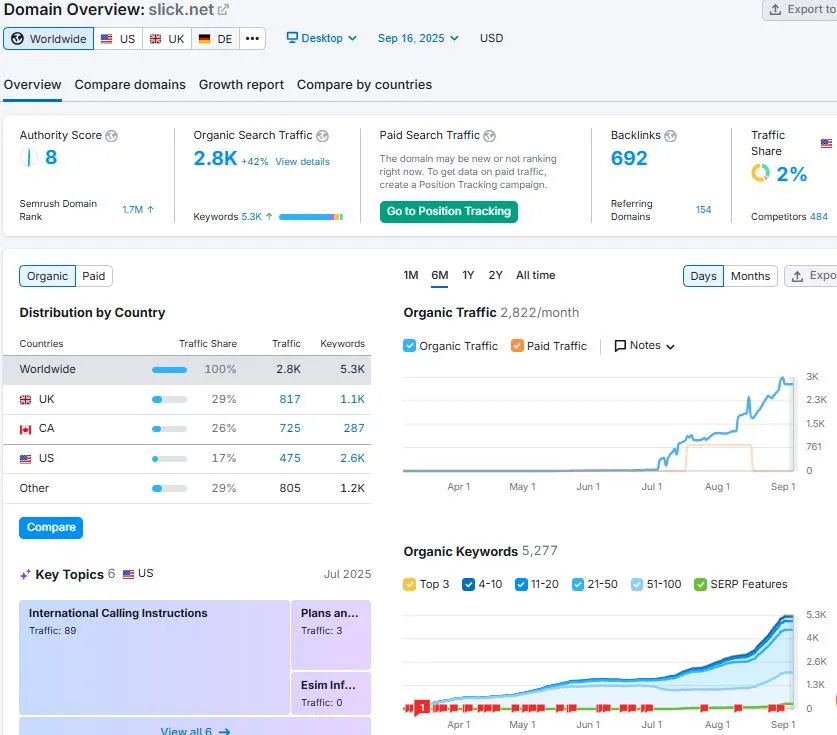Toggle the SERP Features checkbox
Viewport: 837px width, 735px height.
point(701,584)
